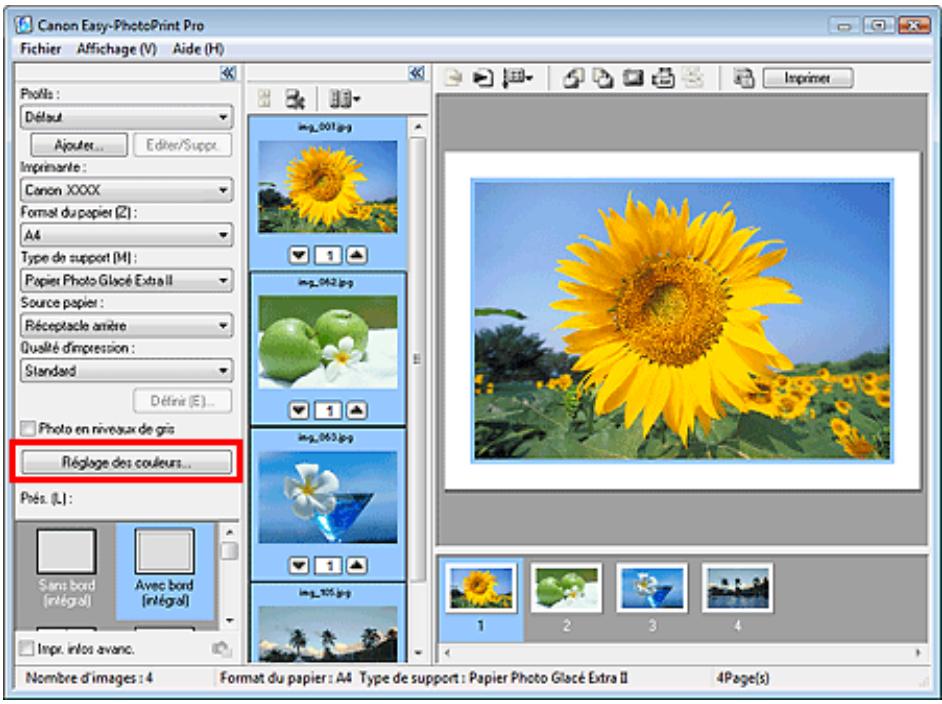Click layout list scrollbar up arrow
This screenshot has height=704, width=942.
pyautogui.click(x=229, y=532)
